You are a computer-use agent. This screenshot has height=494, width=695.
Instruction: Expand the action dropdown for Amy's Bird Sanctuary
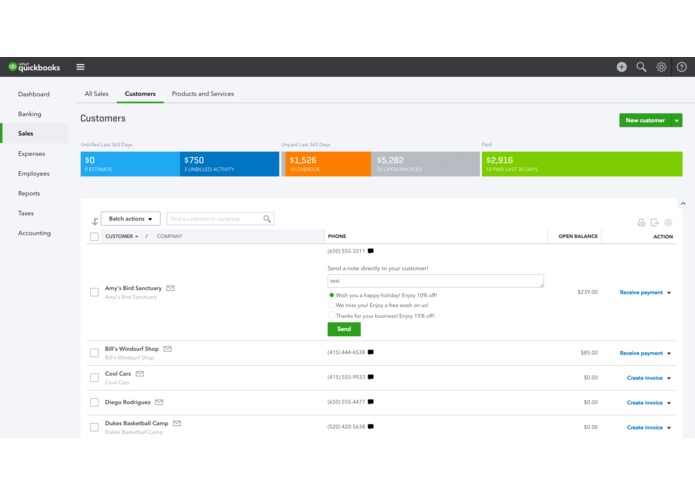pos(669,292)
